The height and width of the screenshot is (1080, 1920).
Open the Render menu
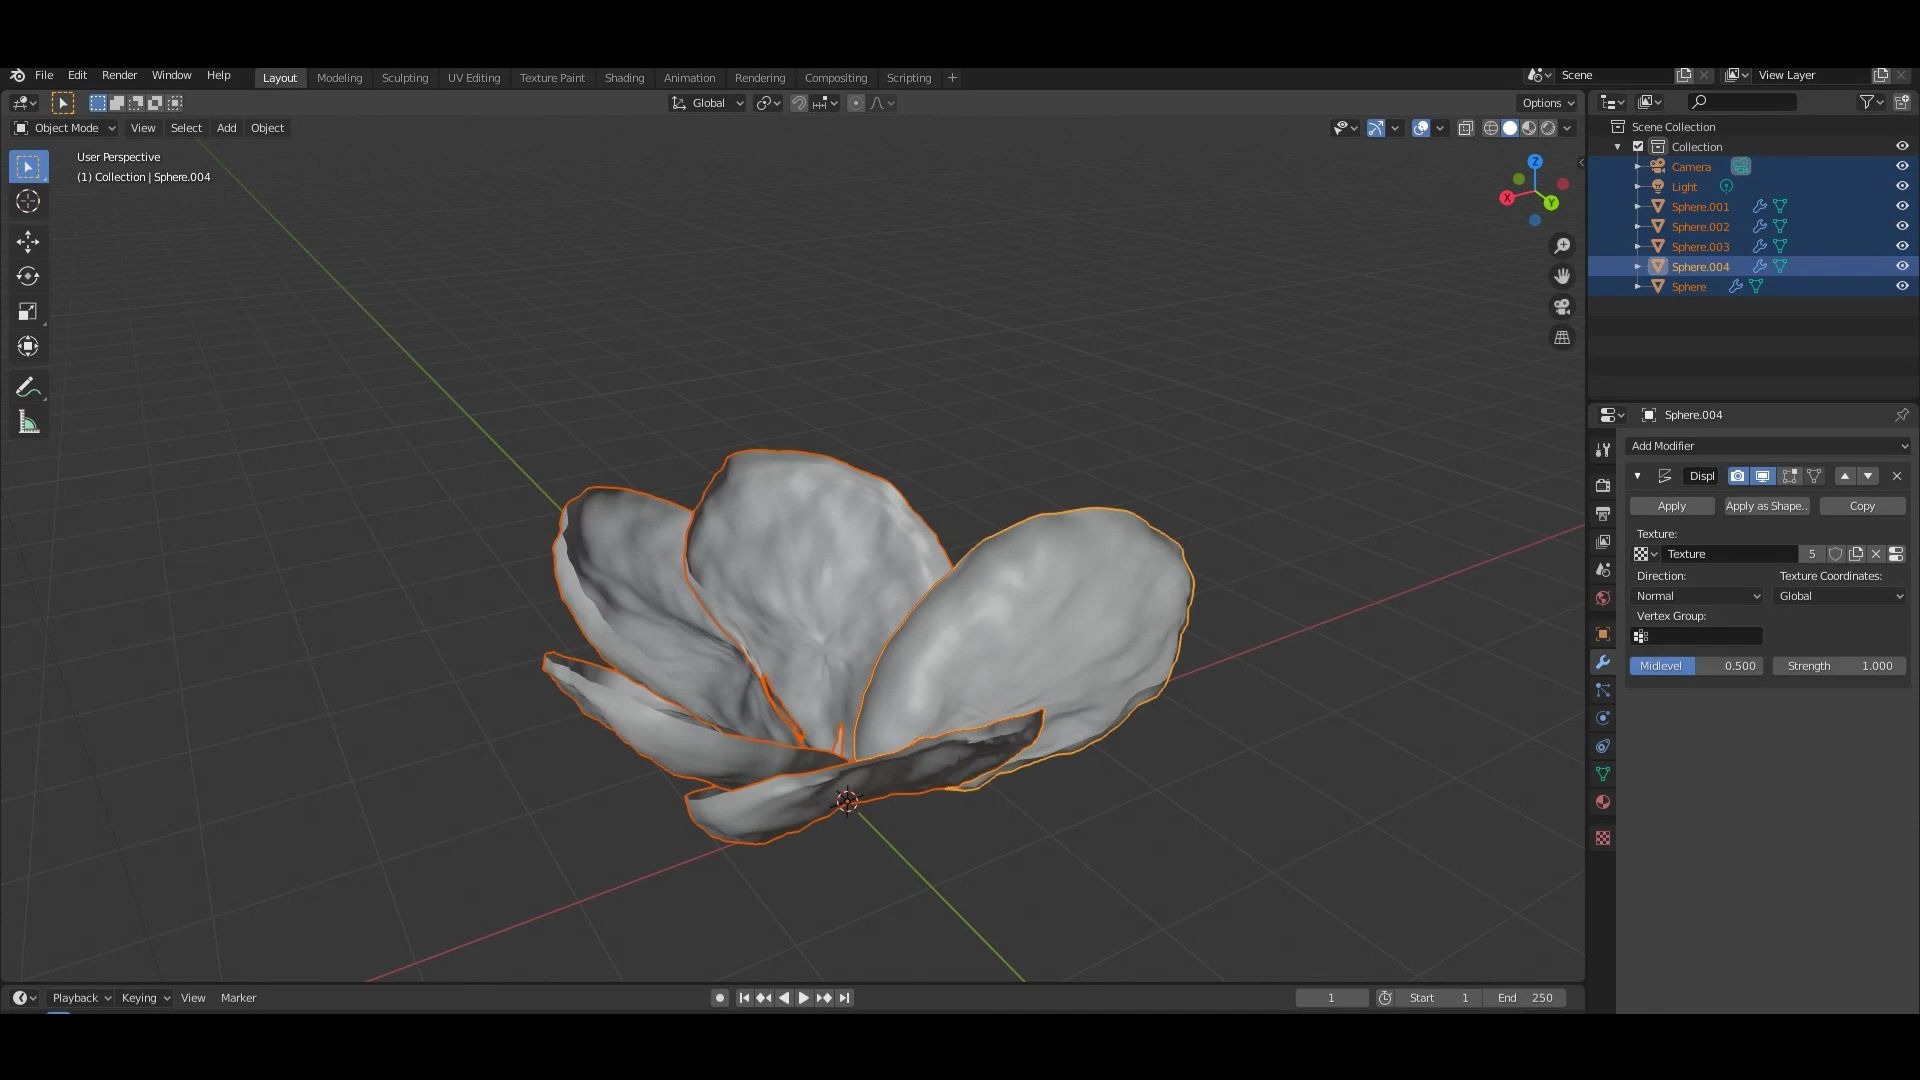tap(120, 75)
